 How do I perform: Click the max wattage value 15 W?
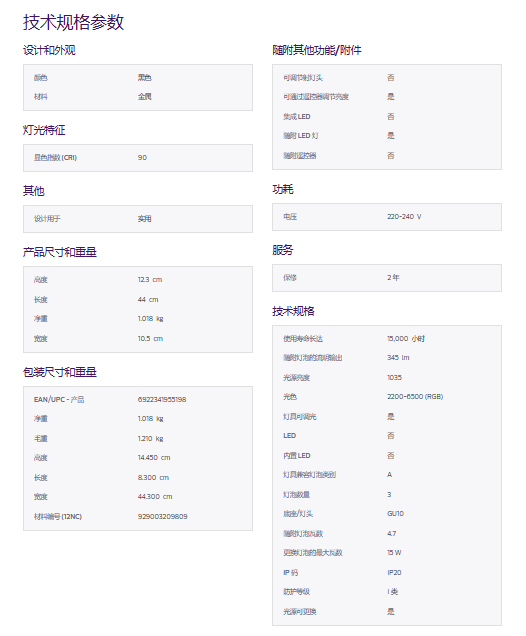point(394,552)
